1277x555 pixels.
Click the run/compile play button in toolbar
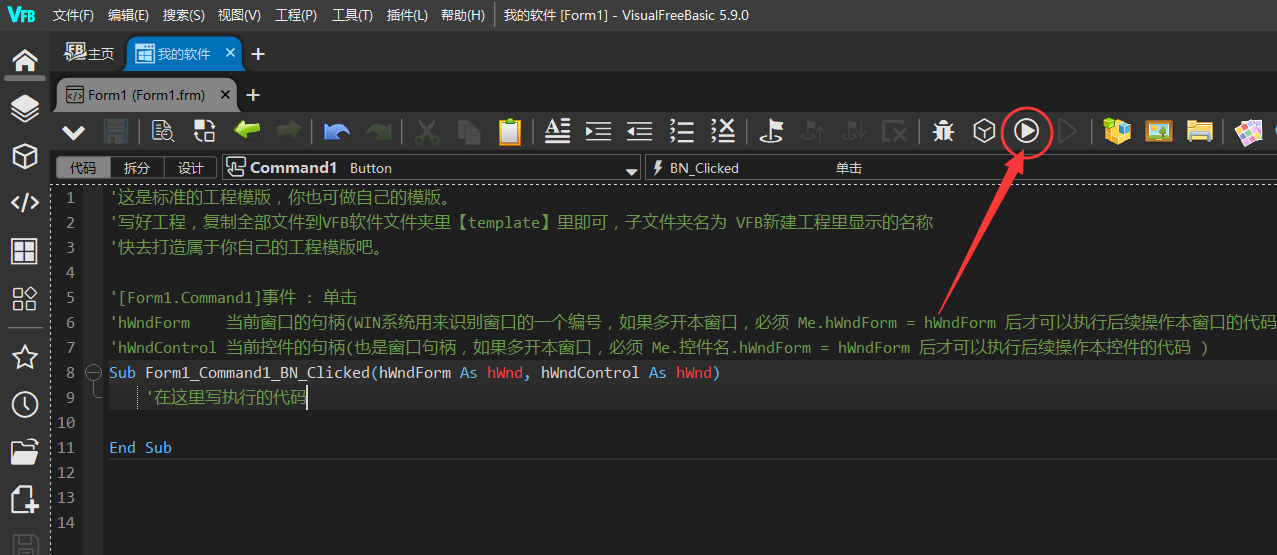click(x=1026, y=131)
